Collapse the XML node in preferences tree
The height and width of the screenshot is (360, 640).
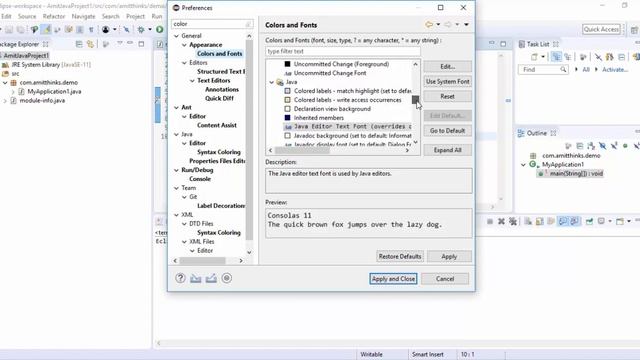(176, 215)
